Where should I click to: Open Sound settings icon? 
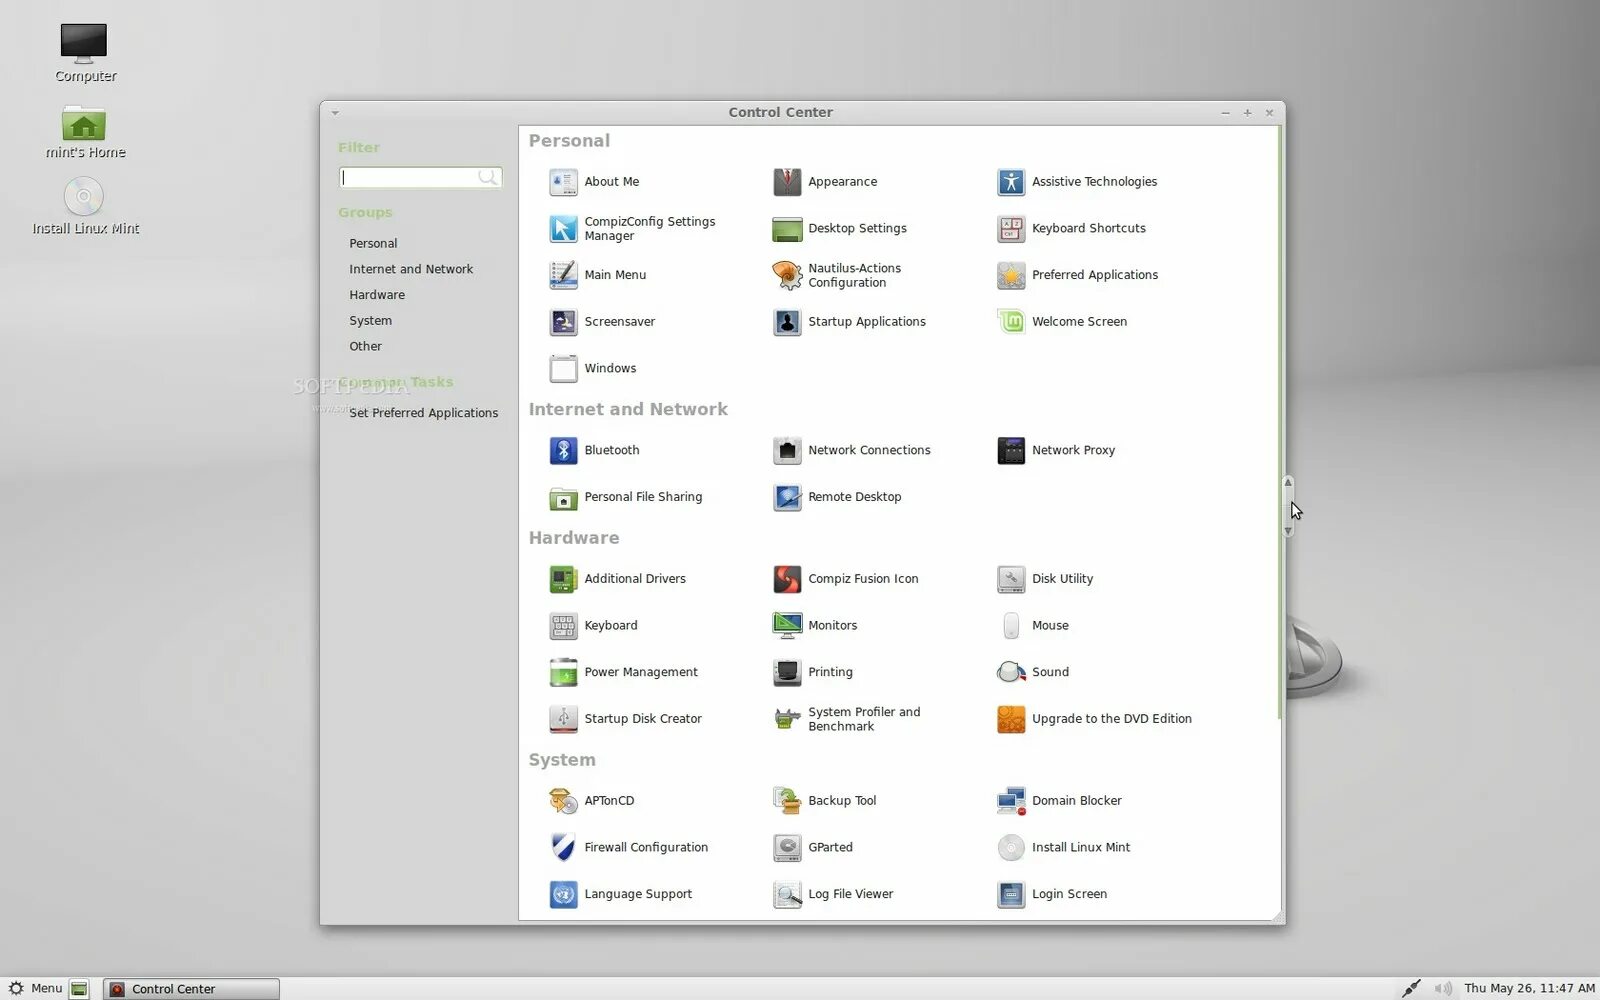1011,672
